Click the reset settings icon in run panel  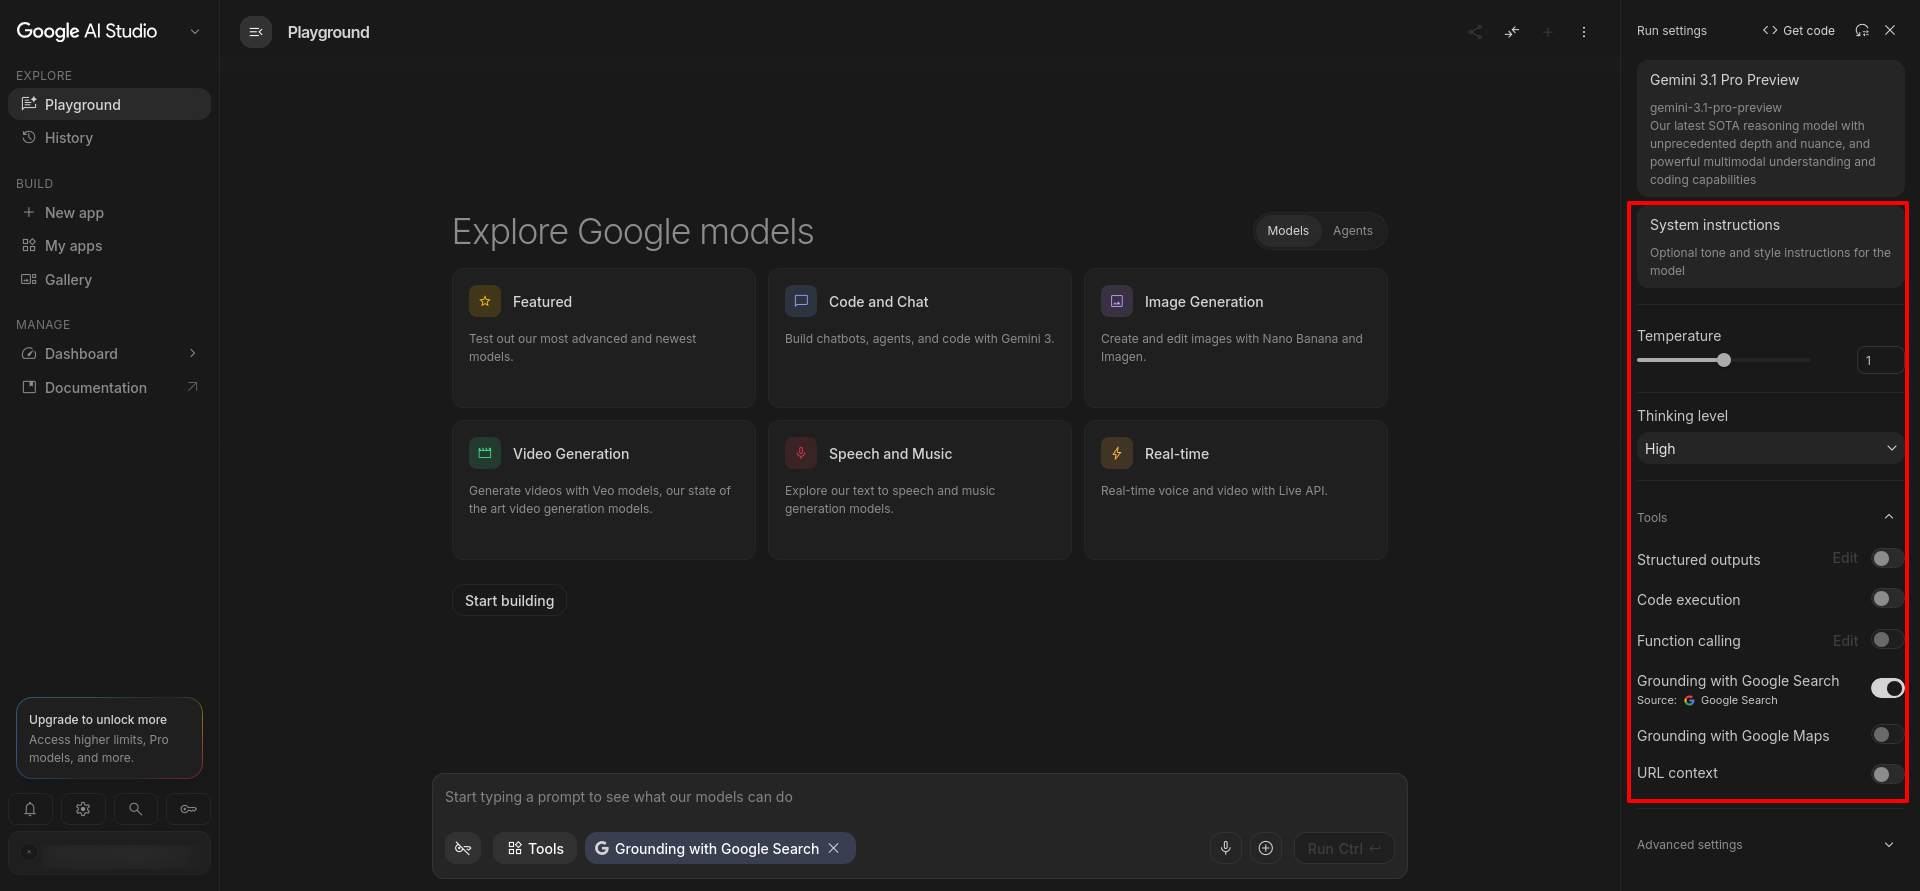coord(1862,30)
